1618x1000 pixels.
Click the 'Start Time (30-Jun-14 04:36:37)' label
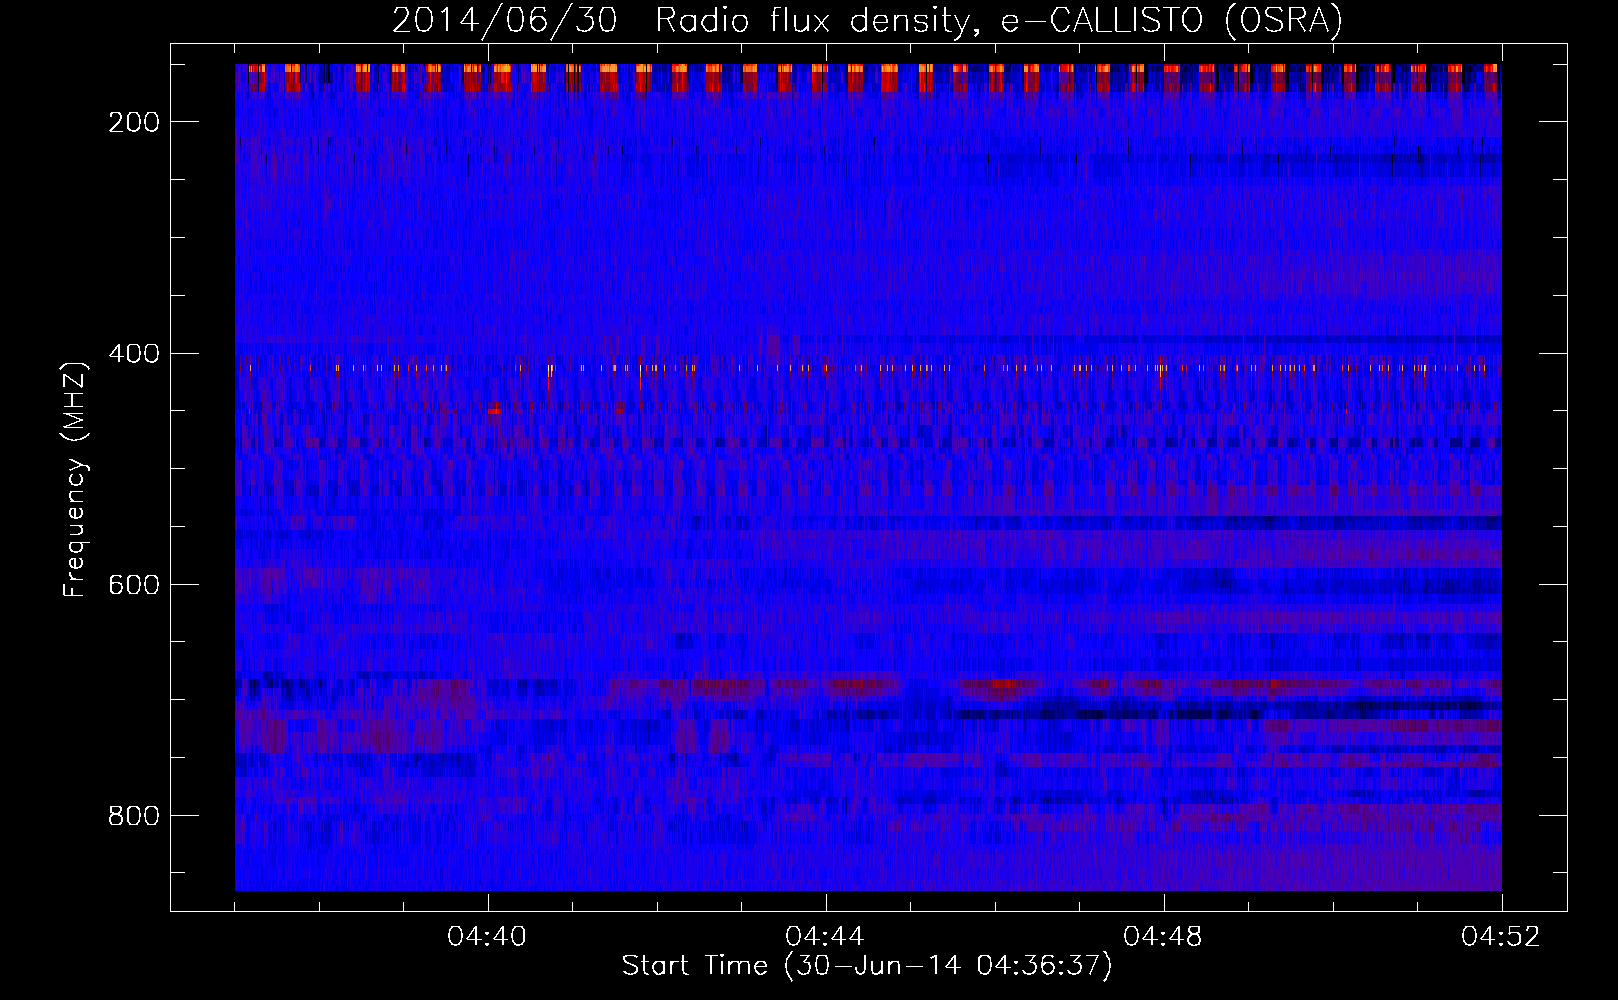867,966
